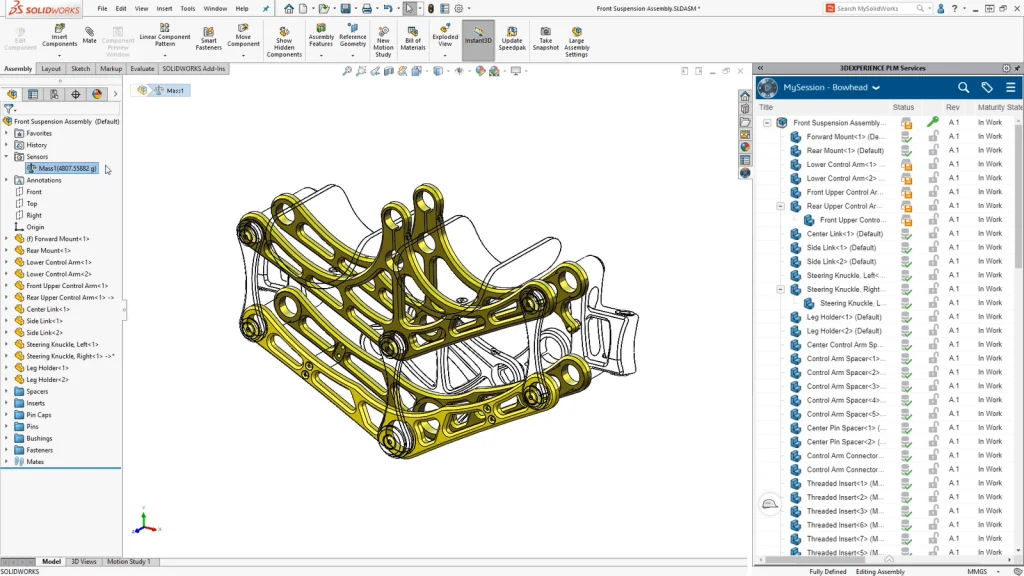Pin the menu bar open
The height and width of the screenshot is (576, 1024).
click(265, 8)
